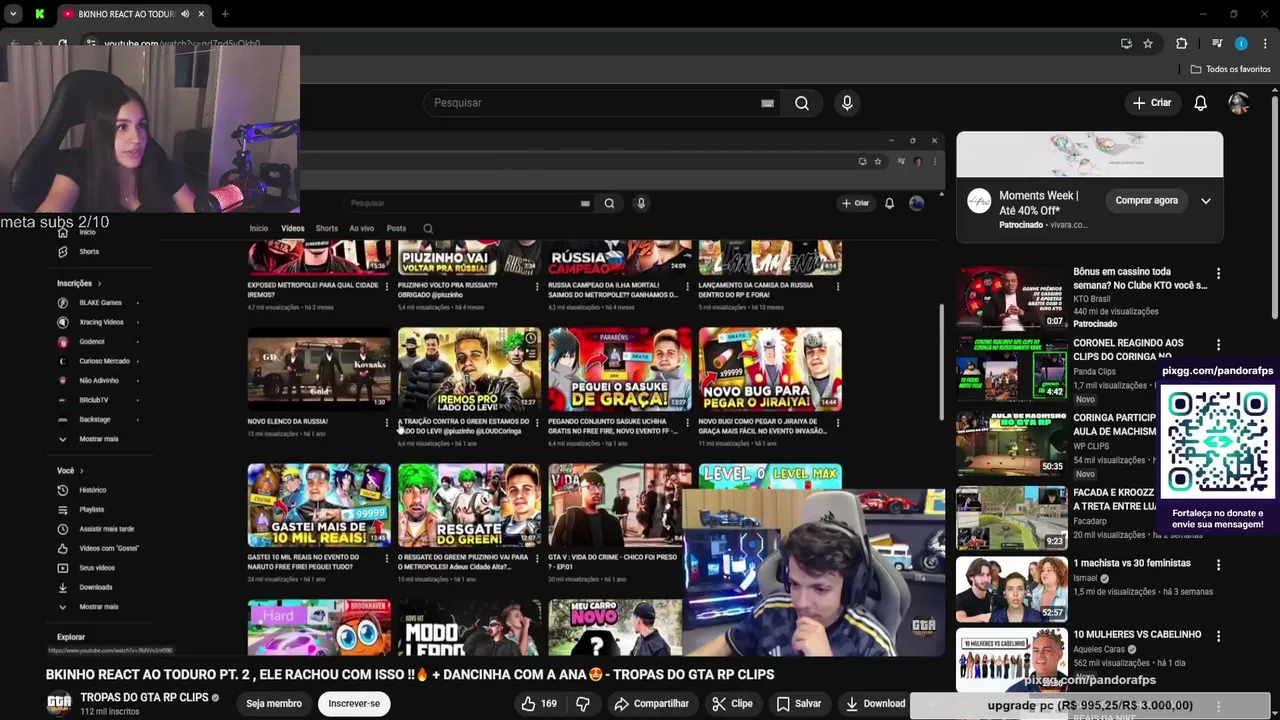Image resolution: width=1280 pixels, height=720 pixels.
Task: Bookmark this page with the star icon
Action: click(x=1148, y=43)
